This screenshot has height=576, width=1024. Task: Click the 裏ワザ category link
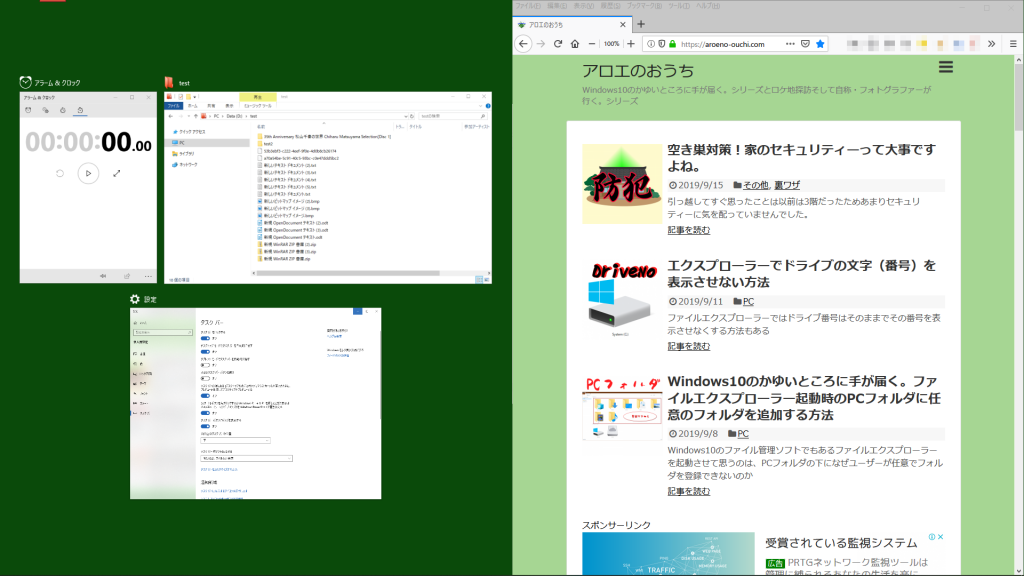click(787, 185)
